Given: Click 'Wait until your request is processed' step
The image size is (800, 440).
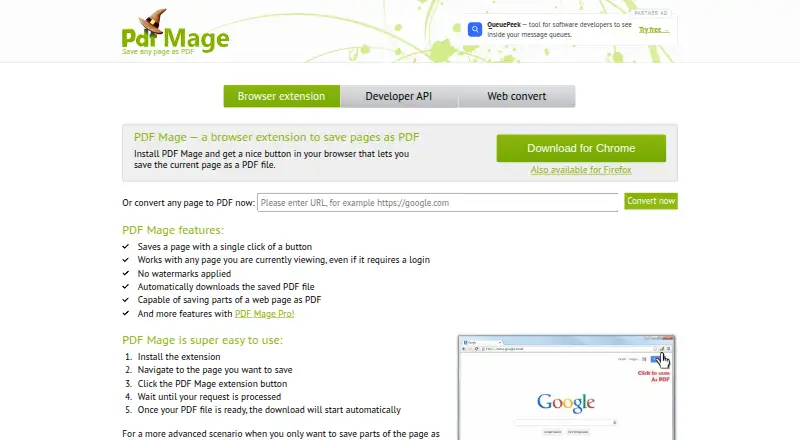Looking at the screenshot, I should point(209,397).
